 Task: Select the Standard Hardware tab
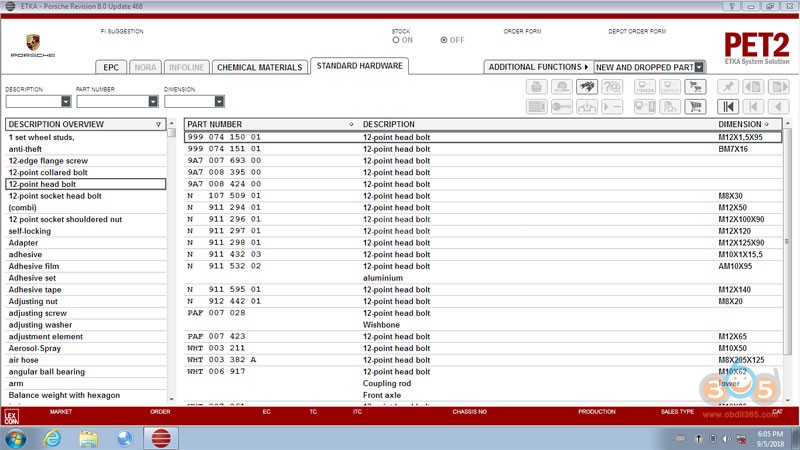click(x=359, y=66)
